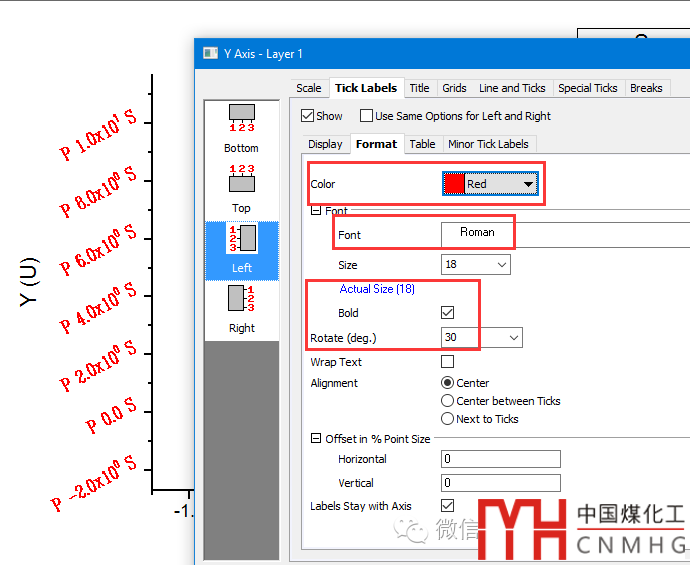Enable the Wrap Text checkbox
This screenshot has height=565, width=690.
[447, 361]
